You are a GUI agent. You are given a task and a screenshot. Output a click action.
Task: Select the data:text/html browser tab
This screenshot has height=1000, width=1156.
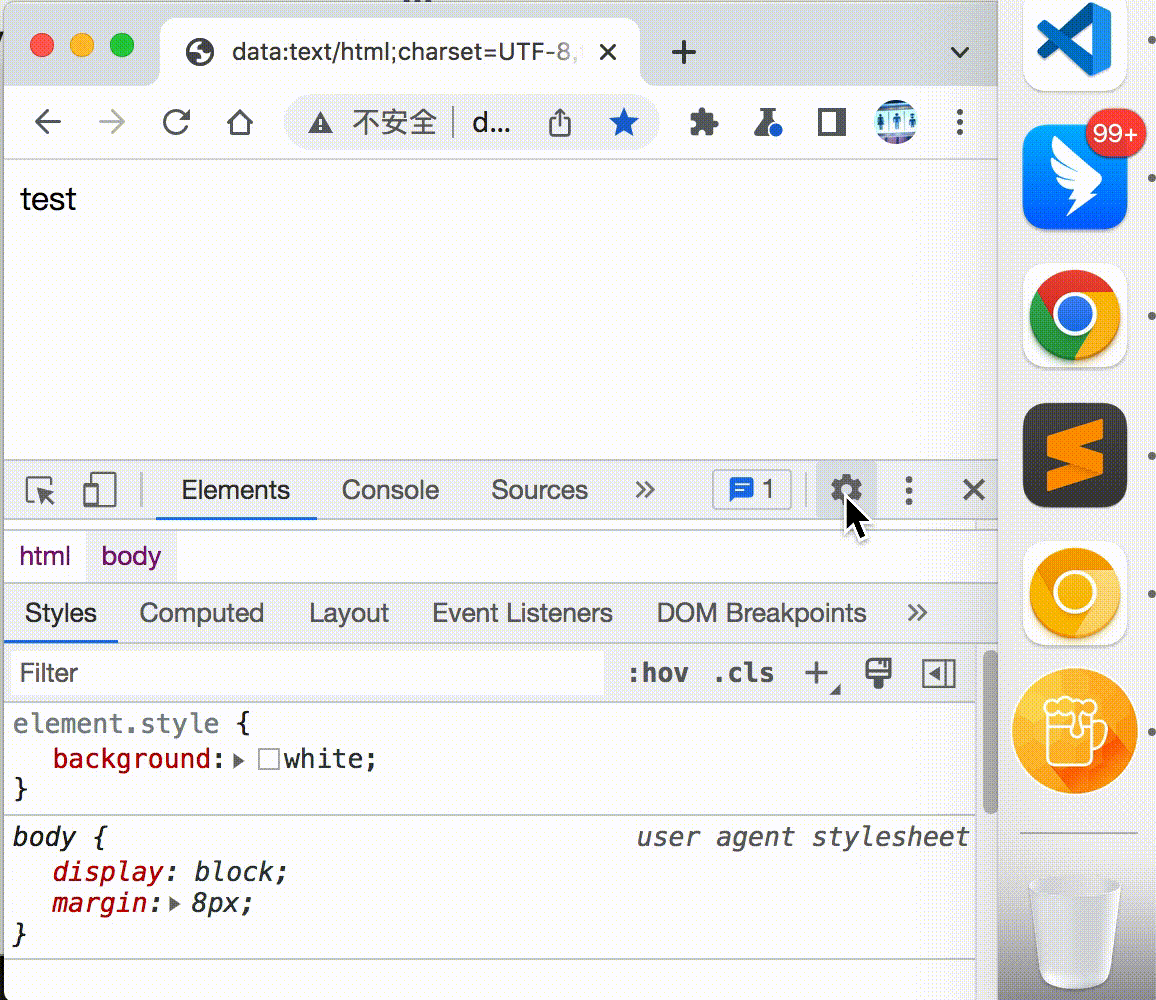tap(399, 52)
